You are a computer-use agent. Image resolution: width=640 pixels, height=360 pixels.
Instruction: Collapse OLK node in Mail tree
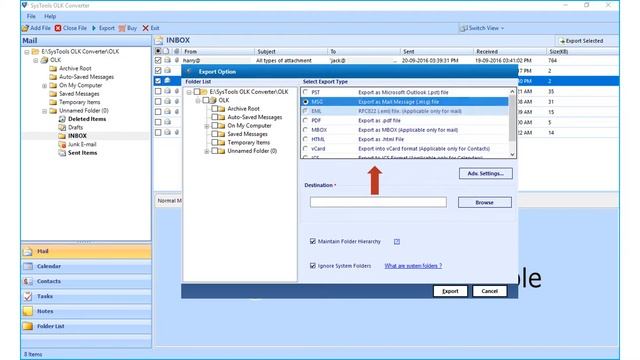pos(36,60)
